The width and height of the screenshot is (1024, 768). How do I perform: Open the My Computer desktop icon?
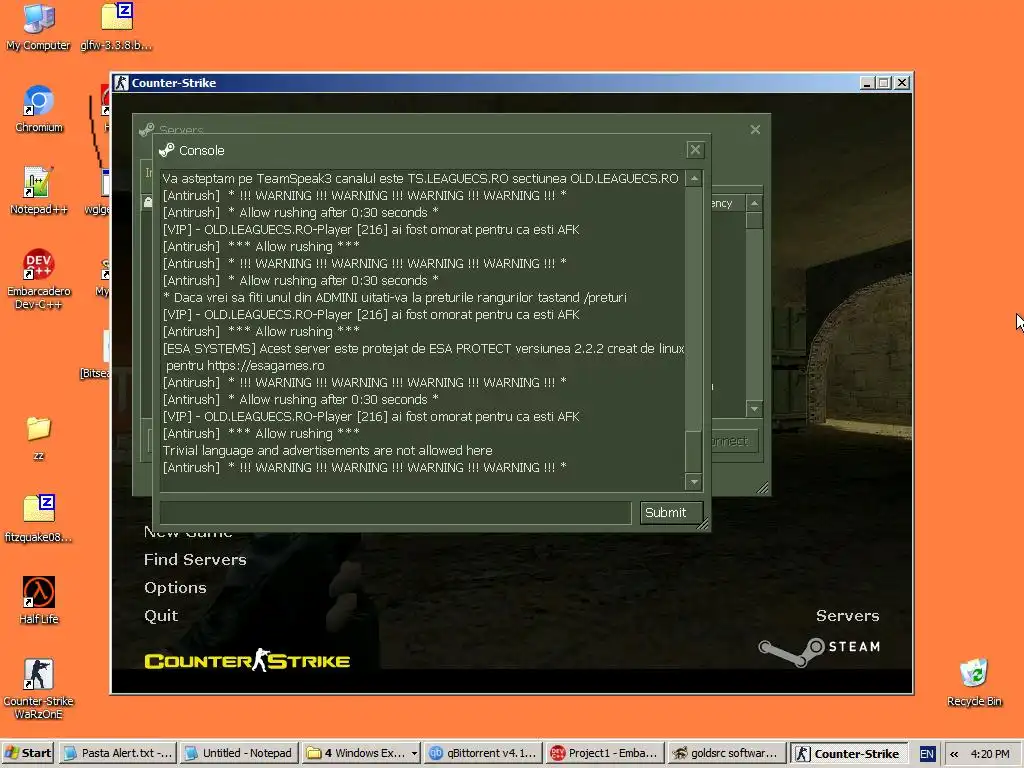(x=38, y=26)
